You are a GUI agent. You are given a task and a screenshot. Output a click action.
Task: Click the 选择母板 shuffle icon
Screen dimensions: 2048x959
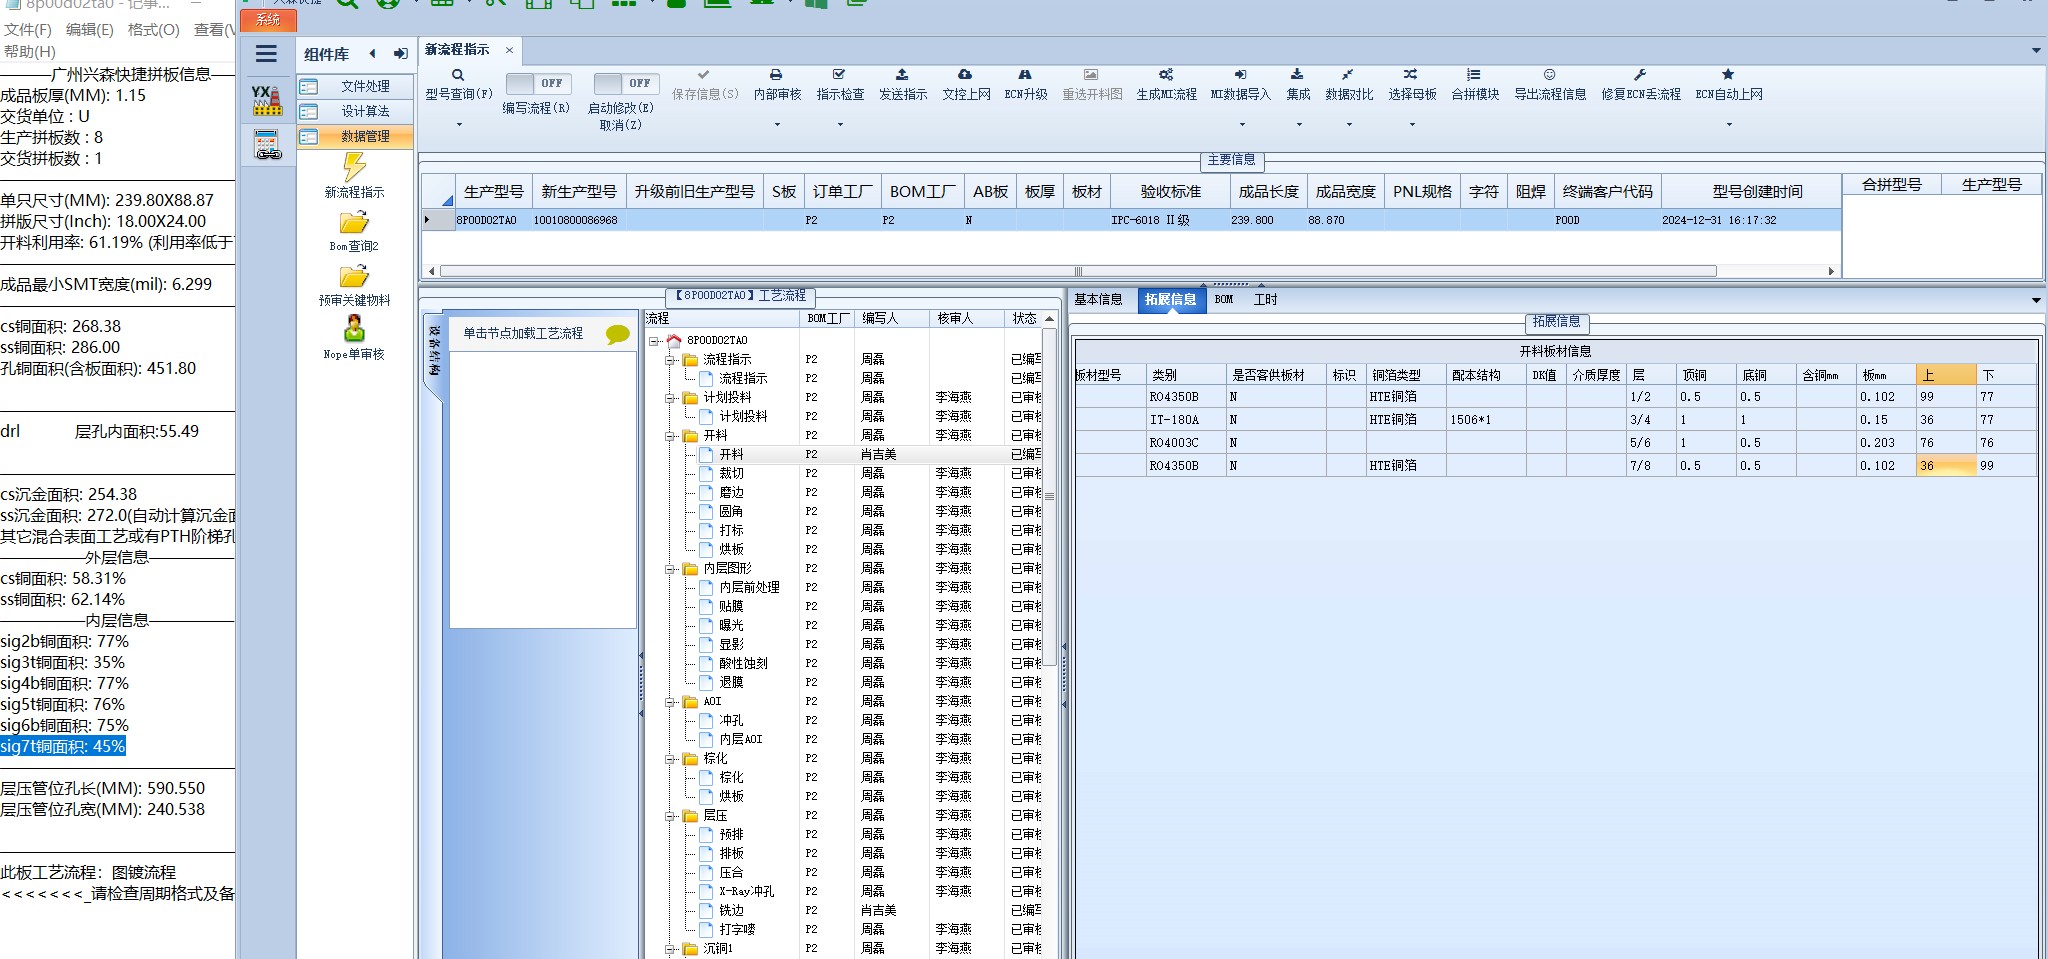[x=1410, y=75]
